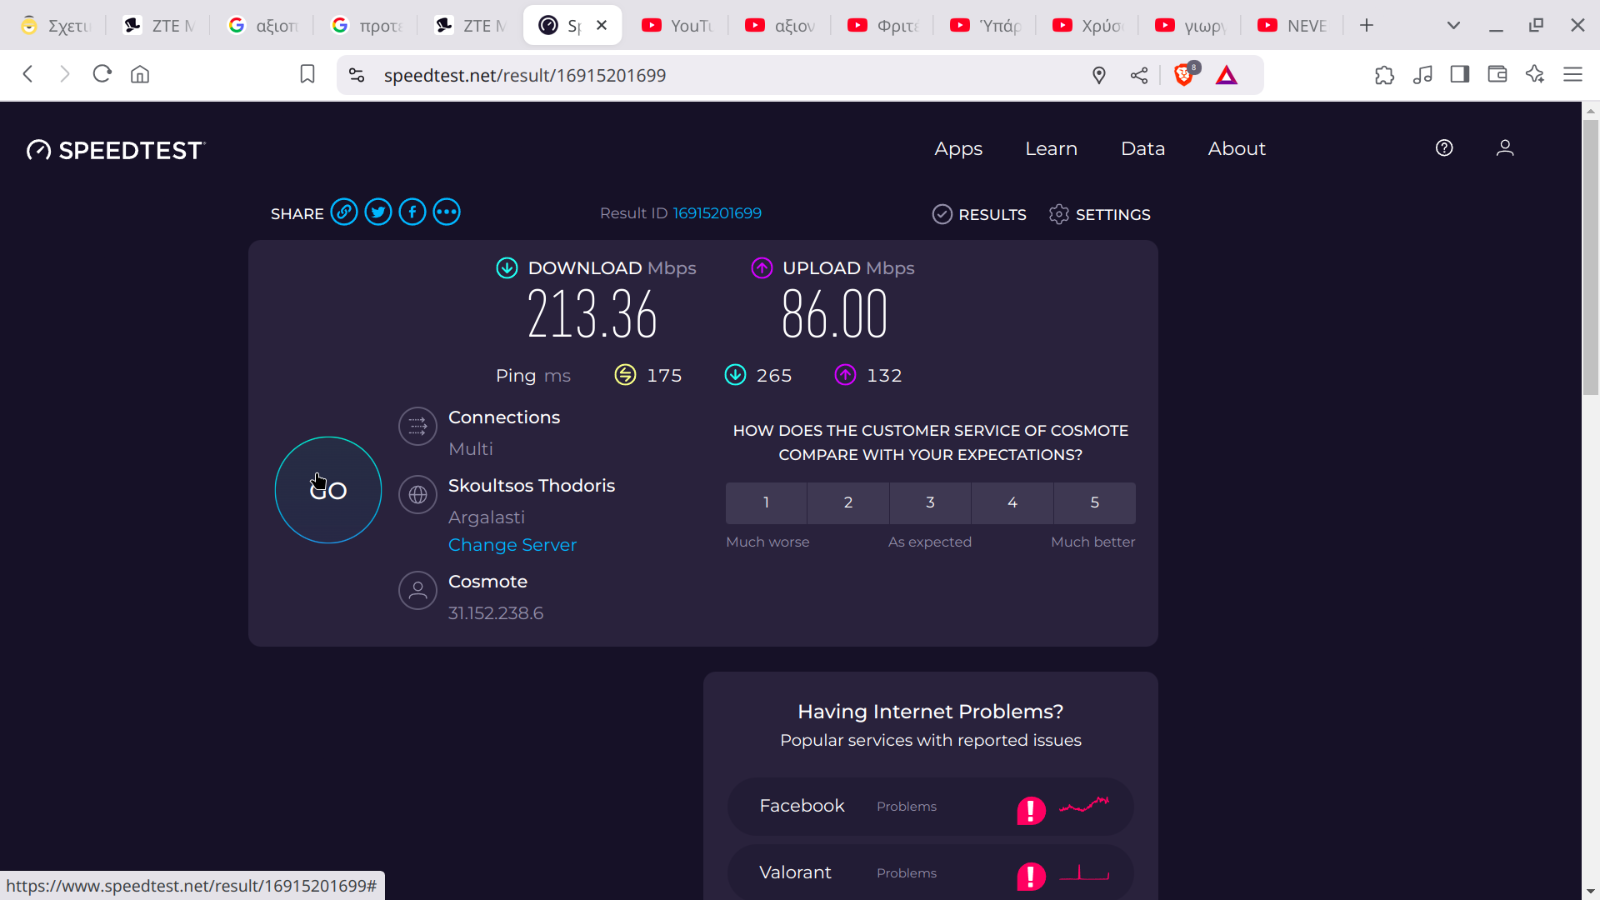Click the Skoultsos Thodoris server name

[531, 485]
